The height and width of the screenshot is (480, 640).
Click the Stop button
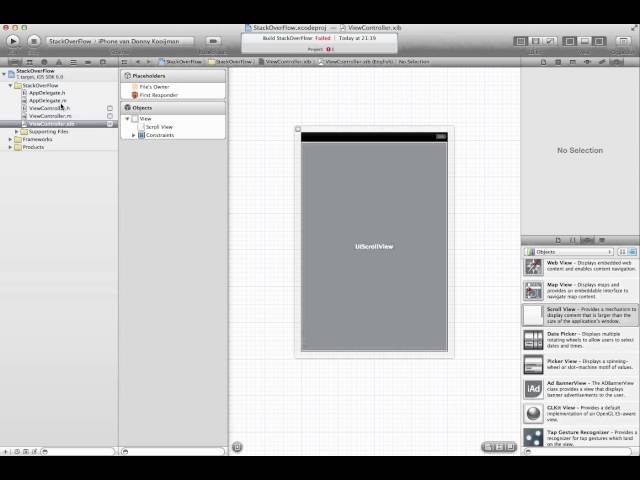pos(34,41)
